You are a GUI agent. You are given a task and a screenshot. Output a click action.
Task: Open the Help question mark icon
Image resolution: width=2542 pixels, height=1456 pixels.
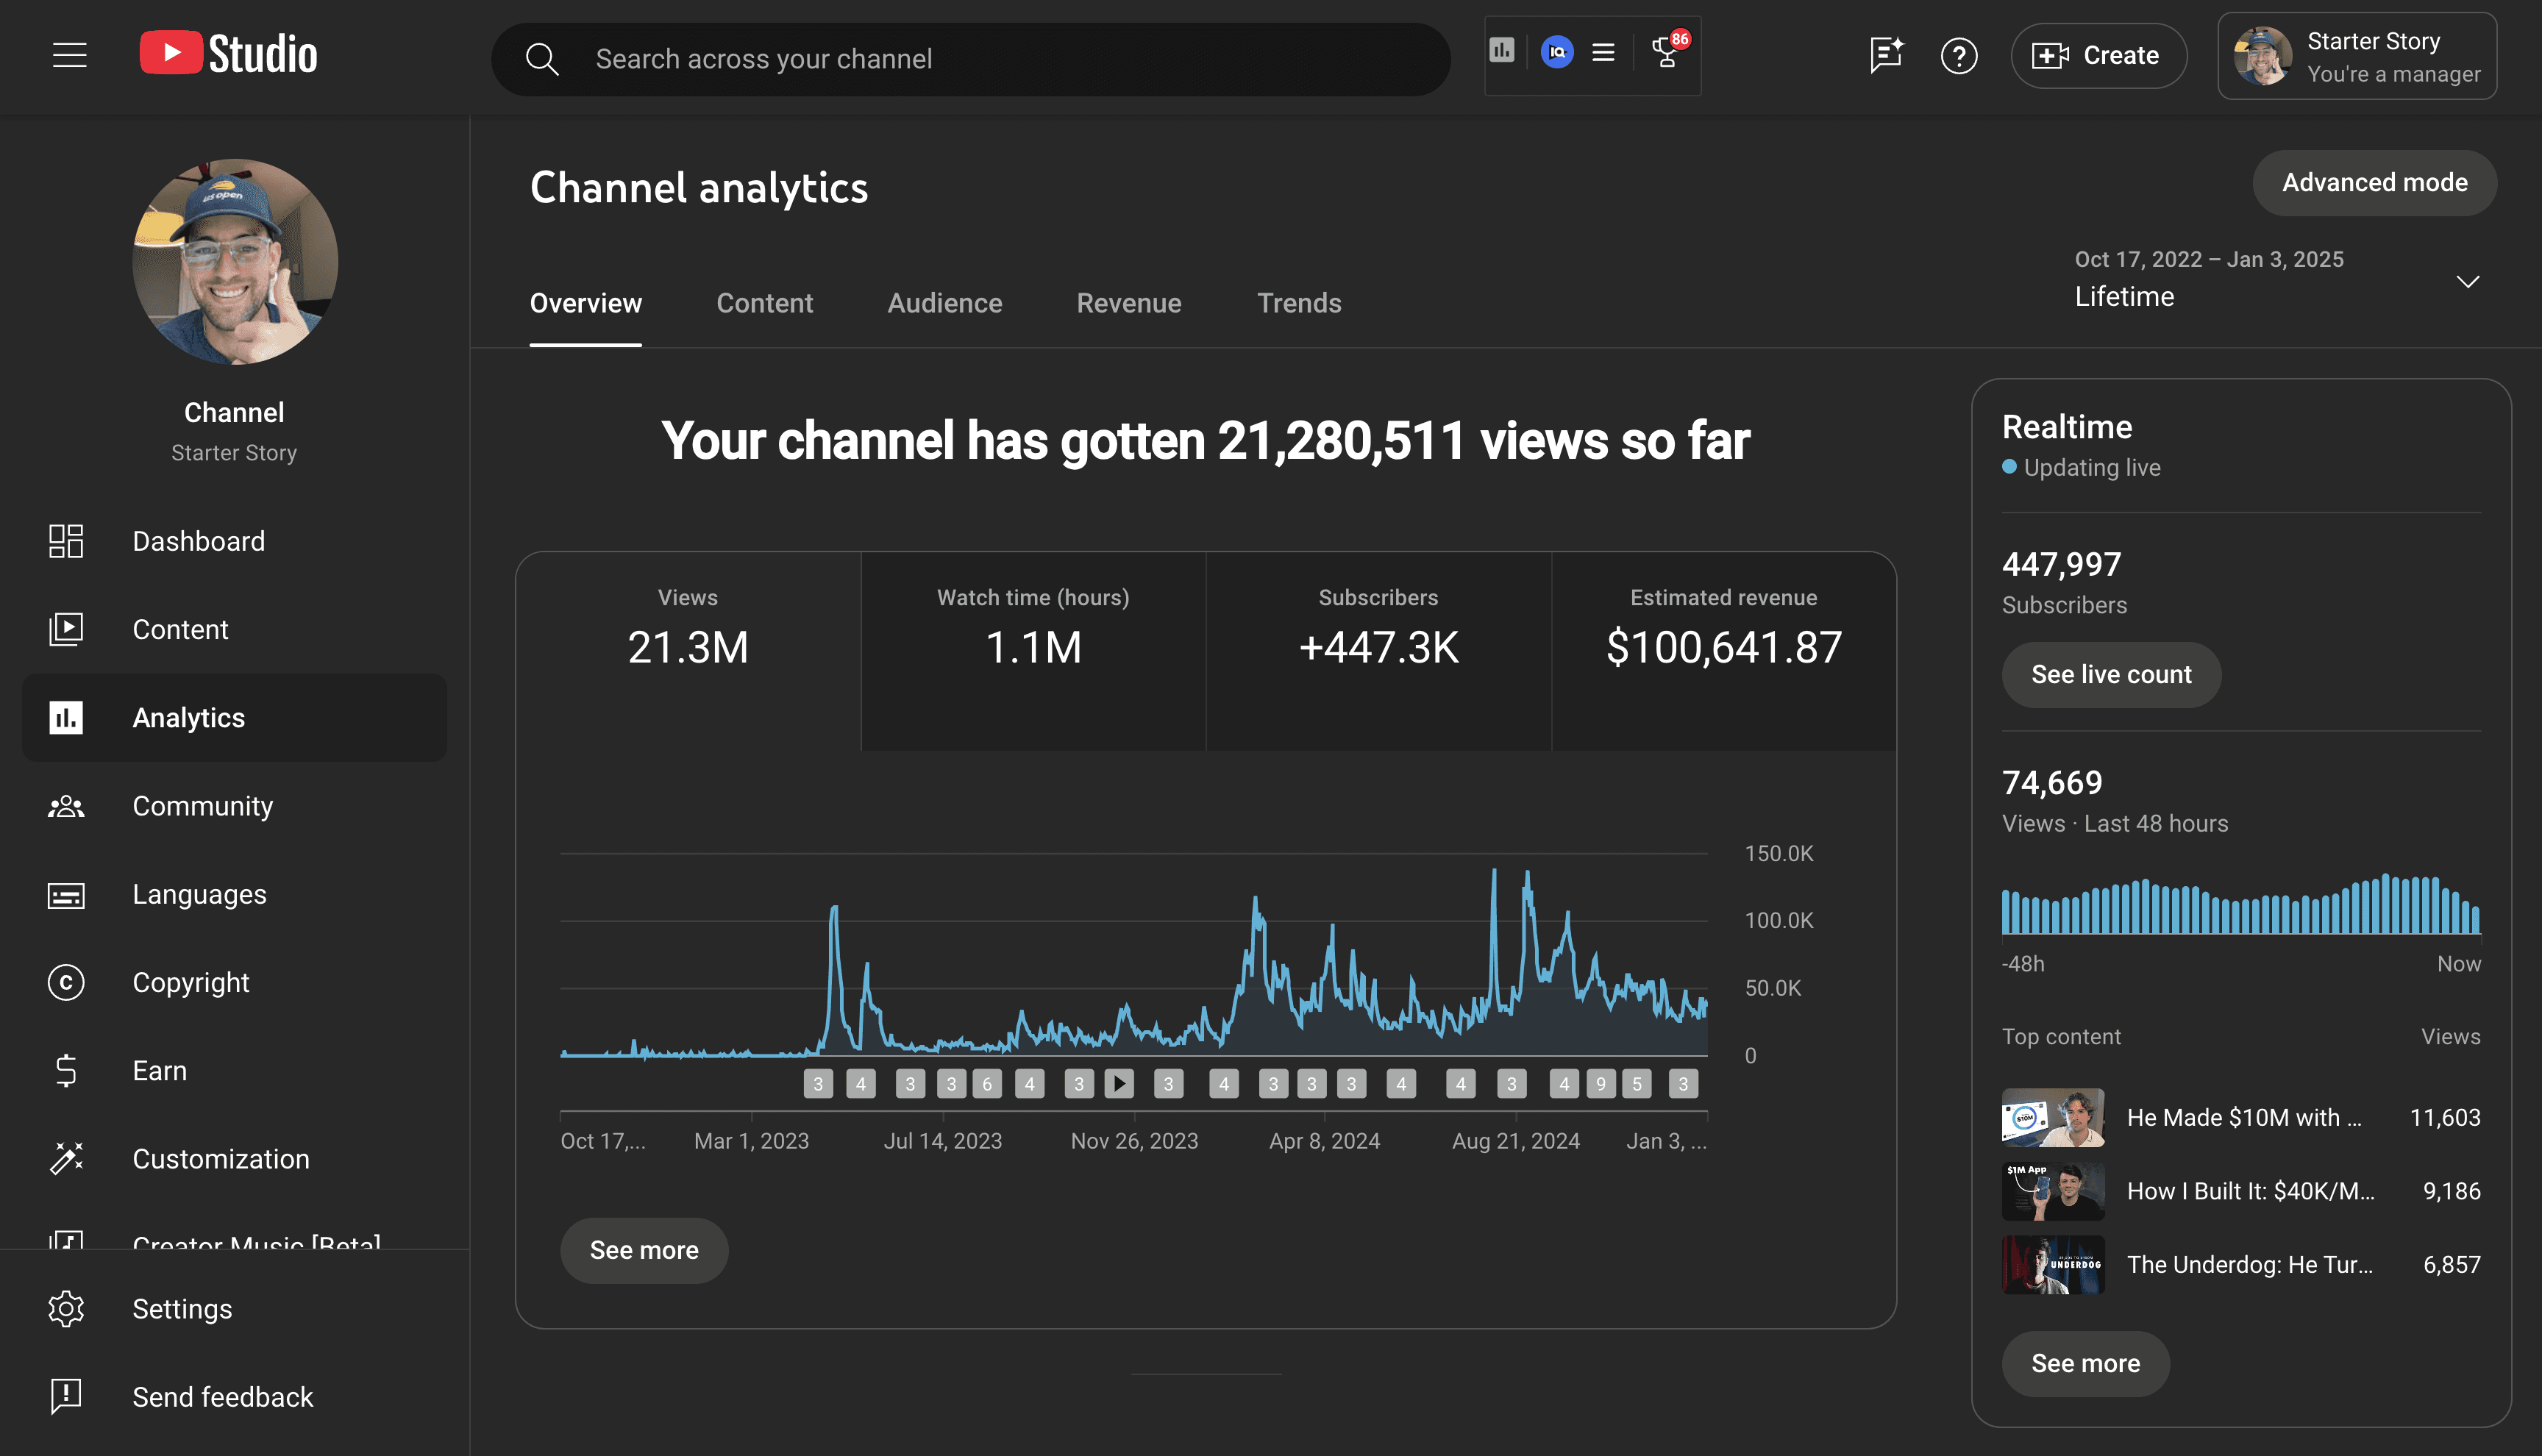coord(1959,56)
